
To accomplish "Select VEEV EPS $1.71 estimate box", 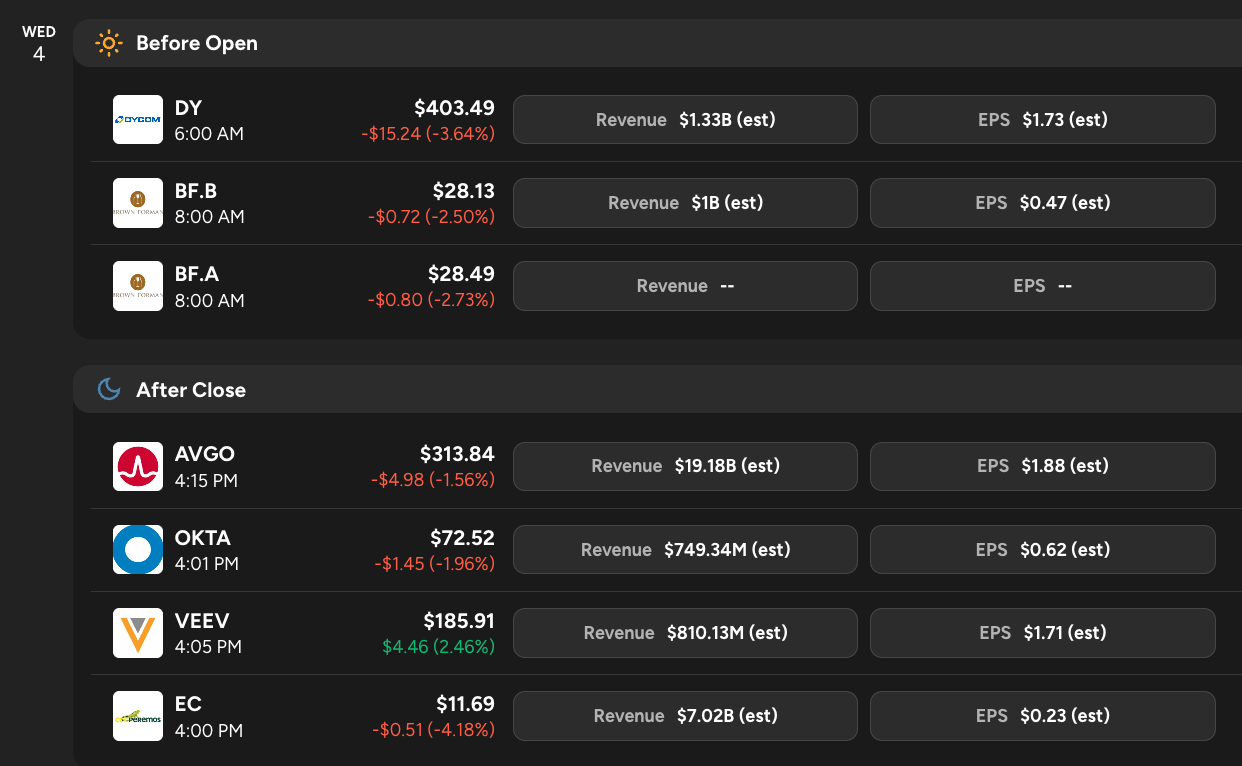I will pyautogui.click(x=1042, y=633).
